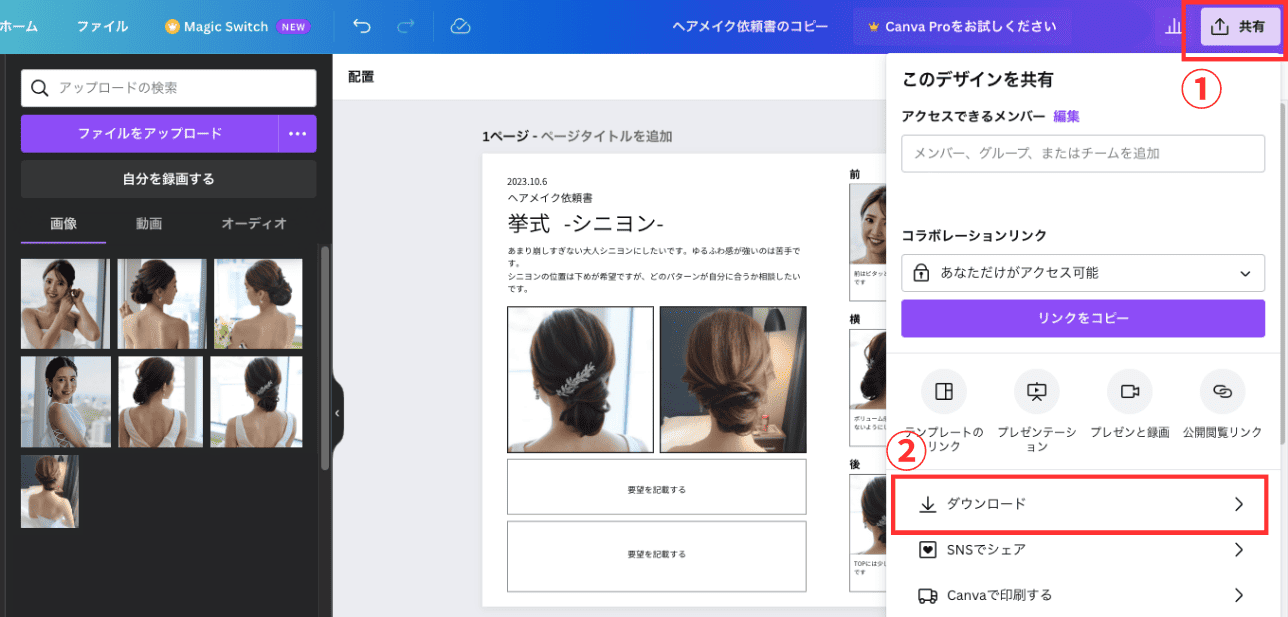This screenshot has width=1288, height=617.
Task: Open the analytics bar chart icon
Action: click(x=1172, y=28)
